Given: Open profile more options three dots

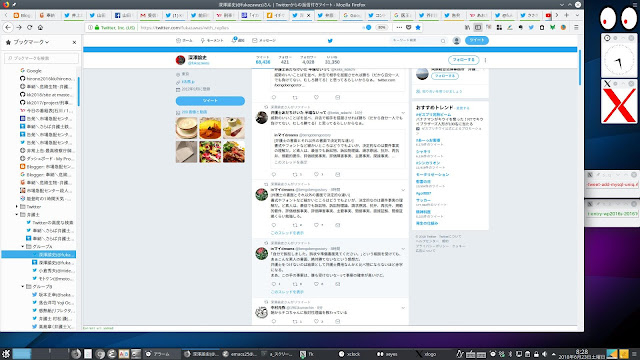Looking at the screenshot, I should 485,60.
